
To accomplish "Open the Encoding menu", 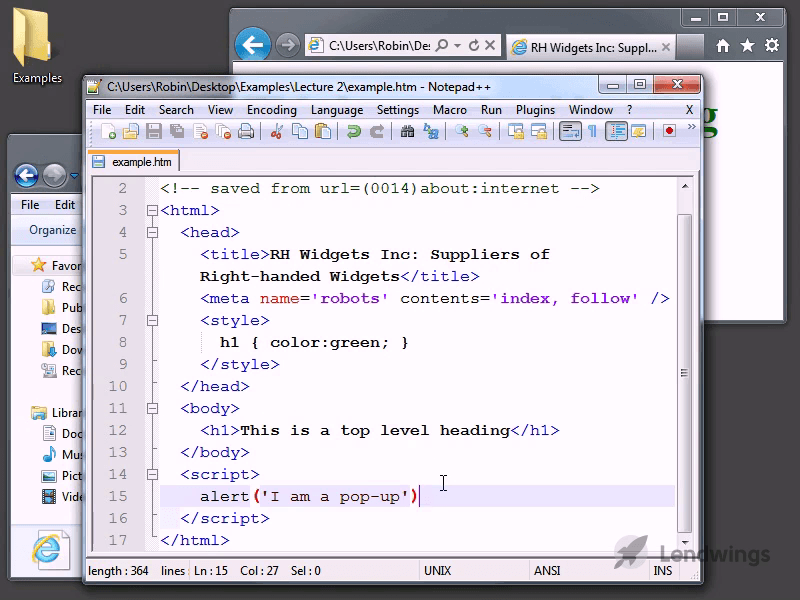I will coord(271,110).
